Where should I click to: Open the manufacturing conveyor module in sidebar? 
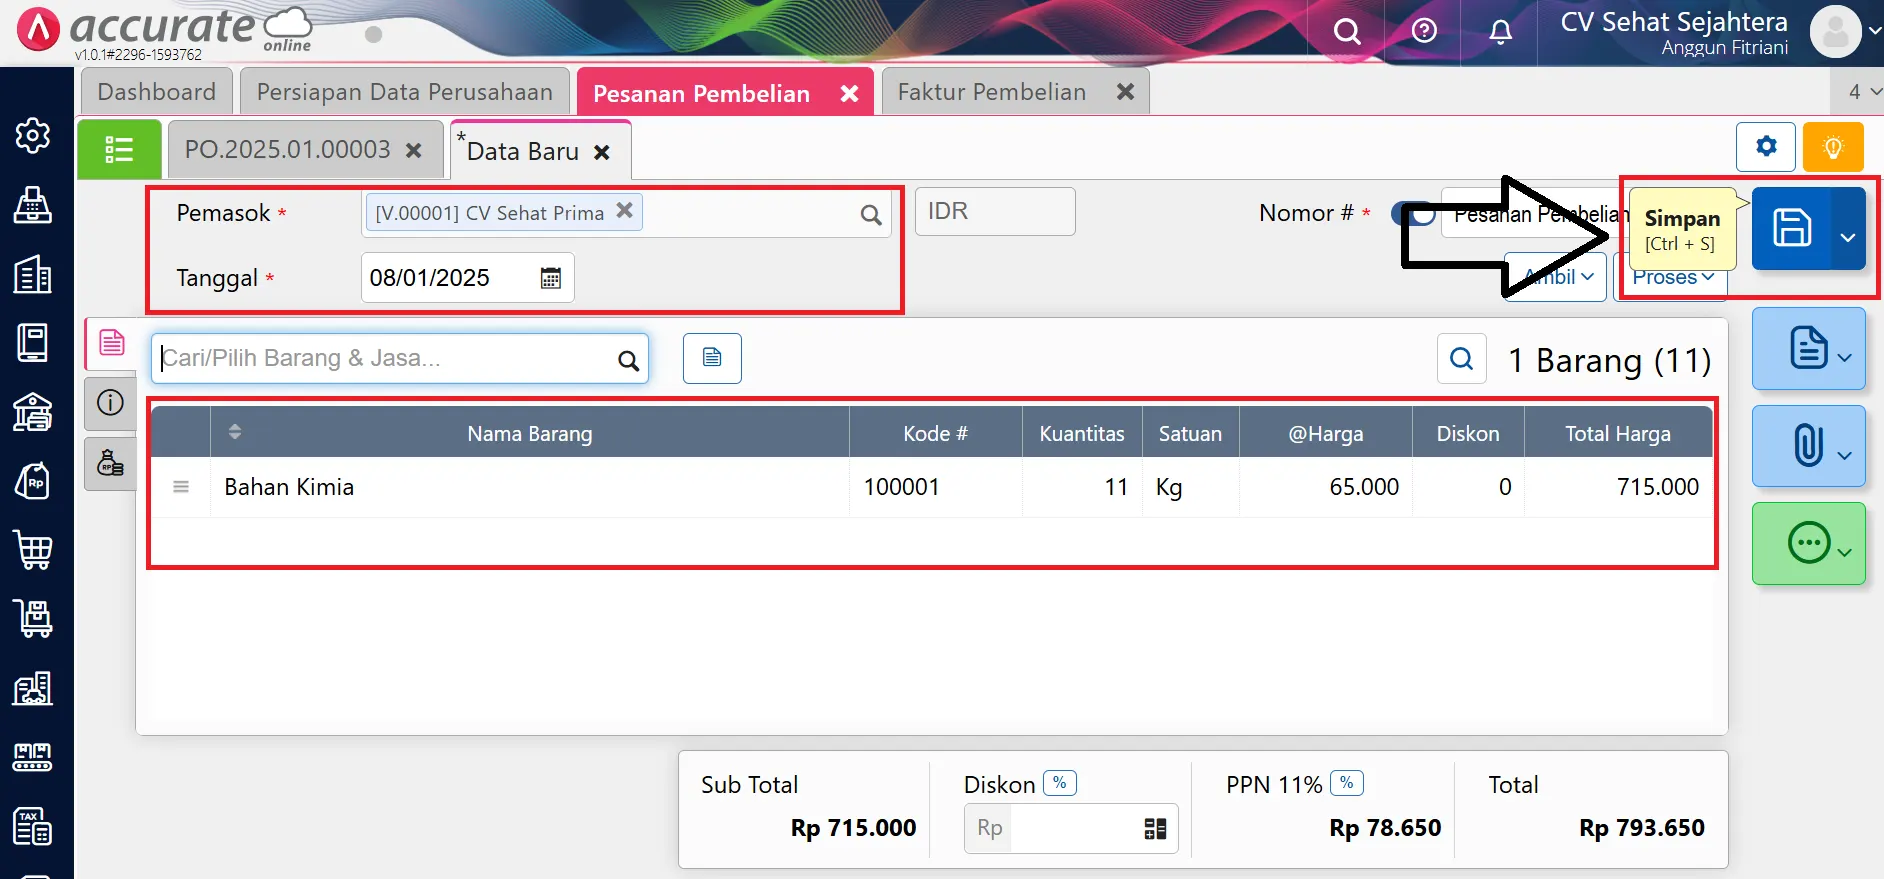point(33,757)
